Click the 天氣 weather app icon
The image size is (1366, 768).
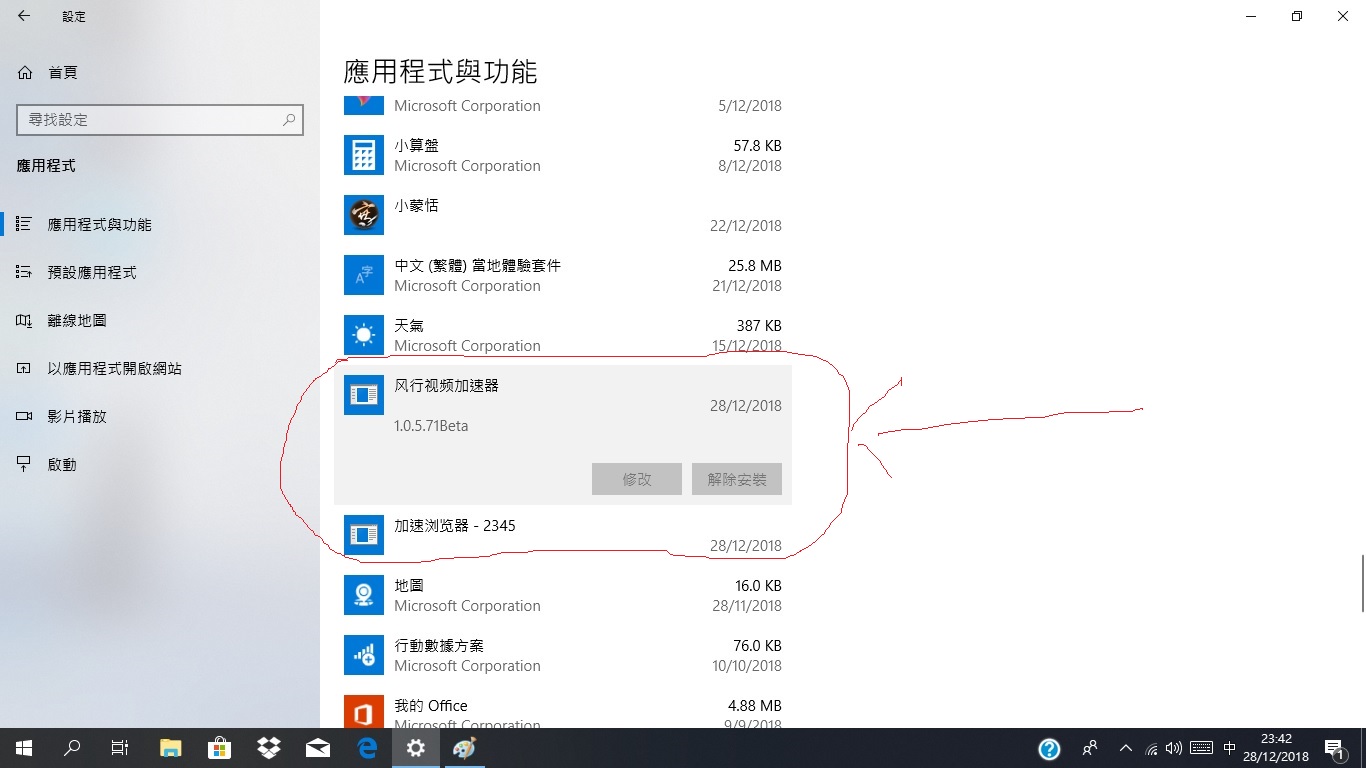pos(363,335)
